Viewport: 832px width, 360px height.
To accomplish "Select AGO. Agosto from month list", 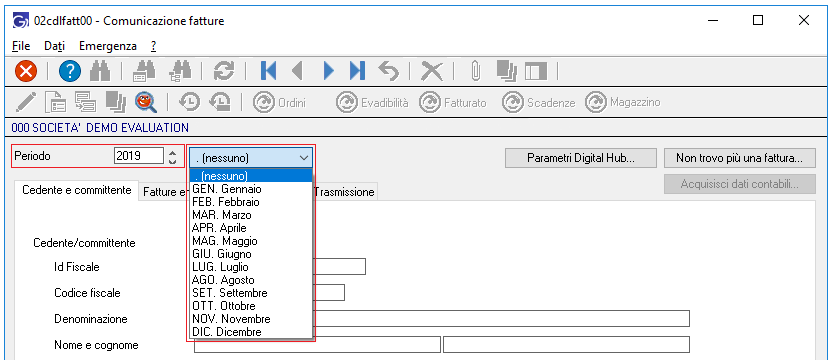I will coord(250,280).
